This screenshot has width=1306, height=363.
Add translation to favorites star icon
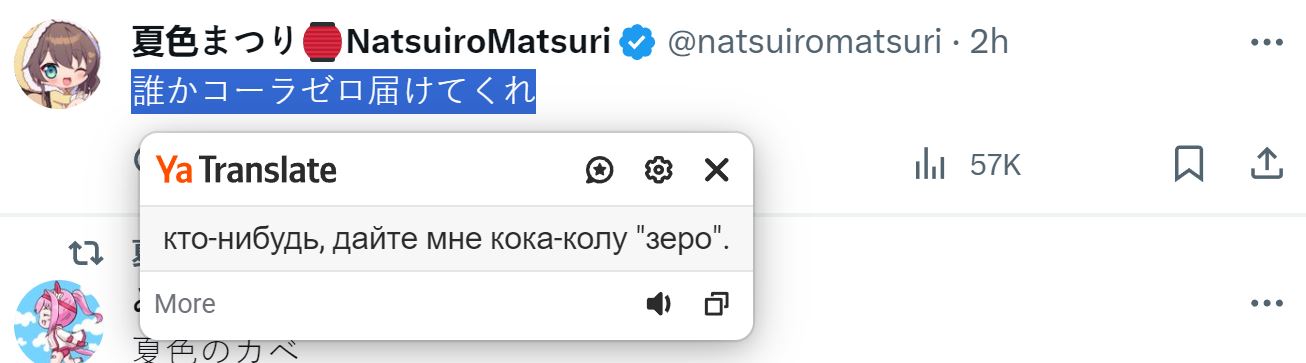[x=599, y=171]
